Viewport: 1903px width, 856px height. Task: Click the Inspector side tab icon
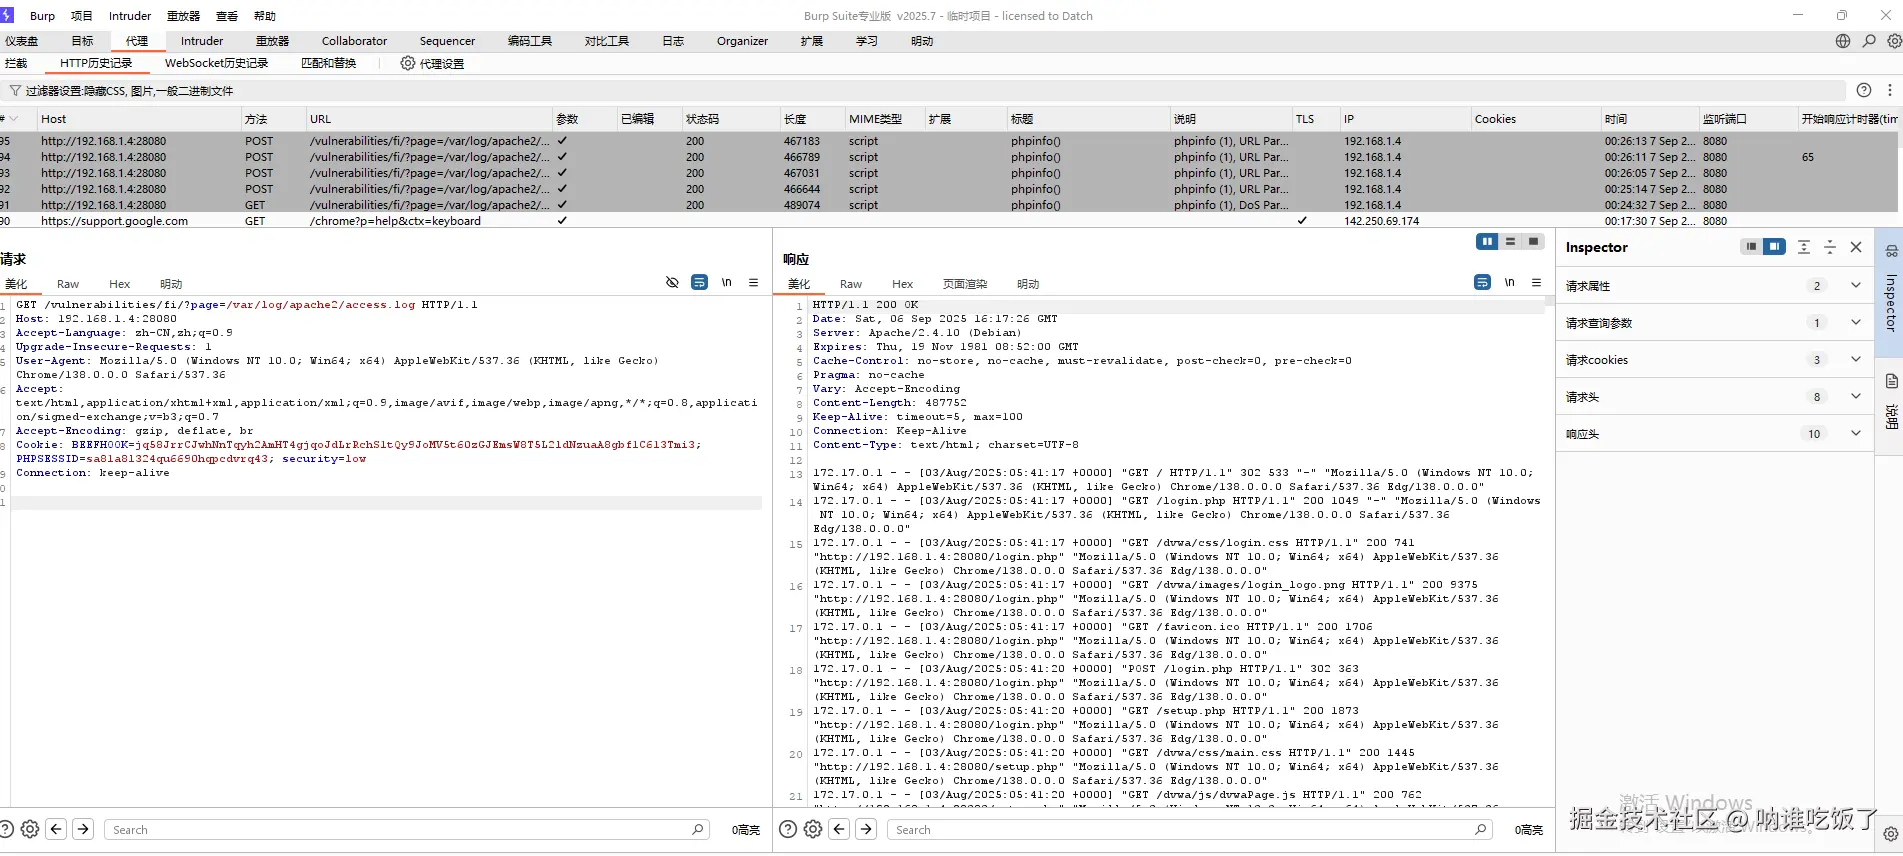[1891, 251]
